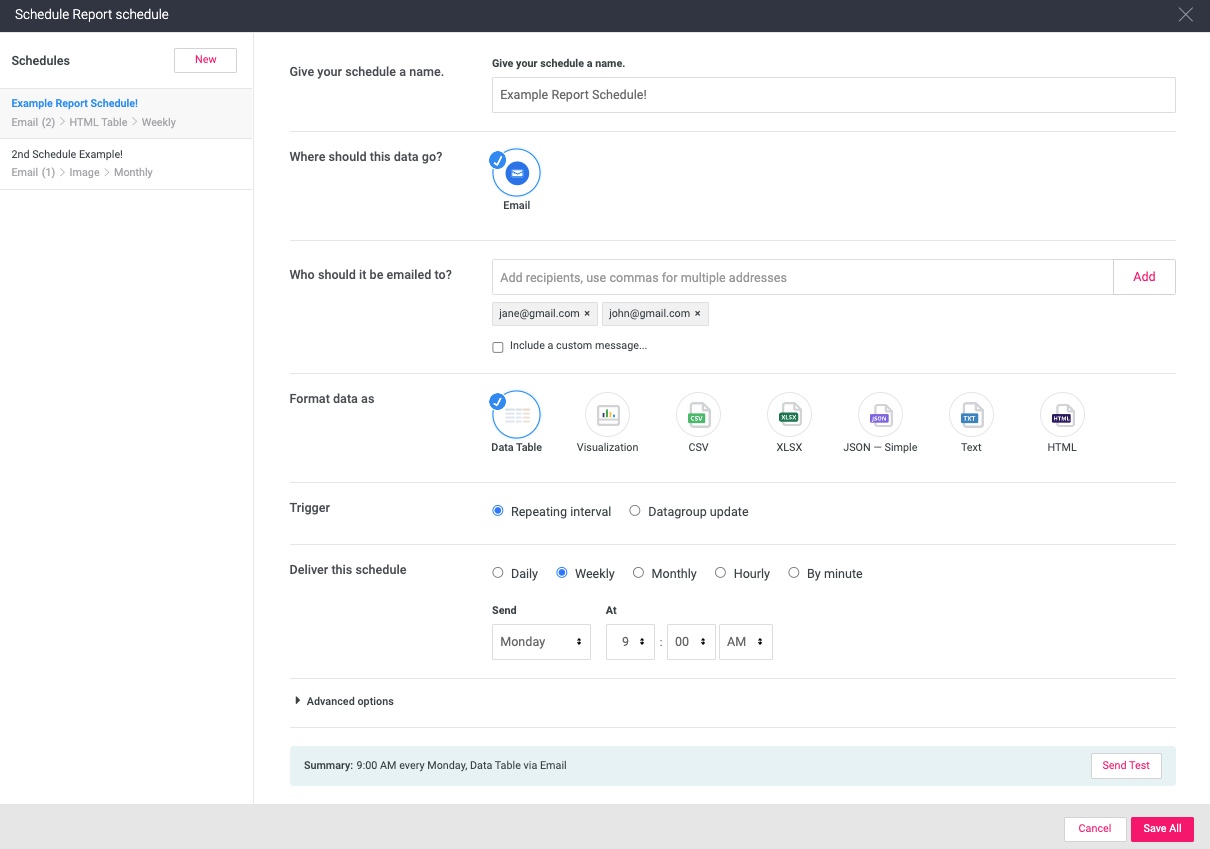Choose the Monthly delivery radio option

pyautogui.click(x=639, y=573)
